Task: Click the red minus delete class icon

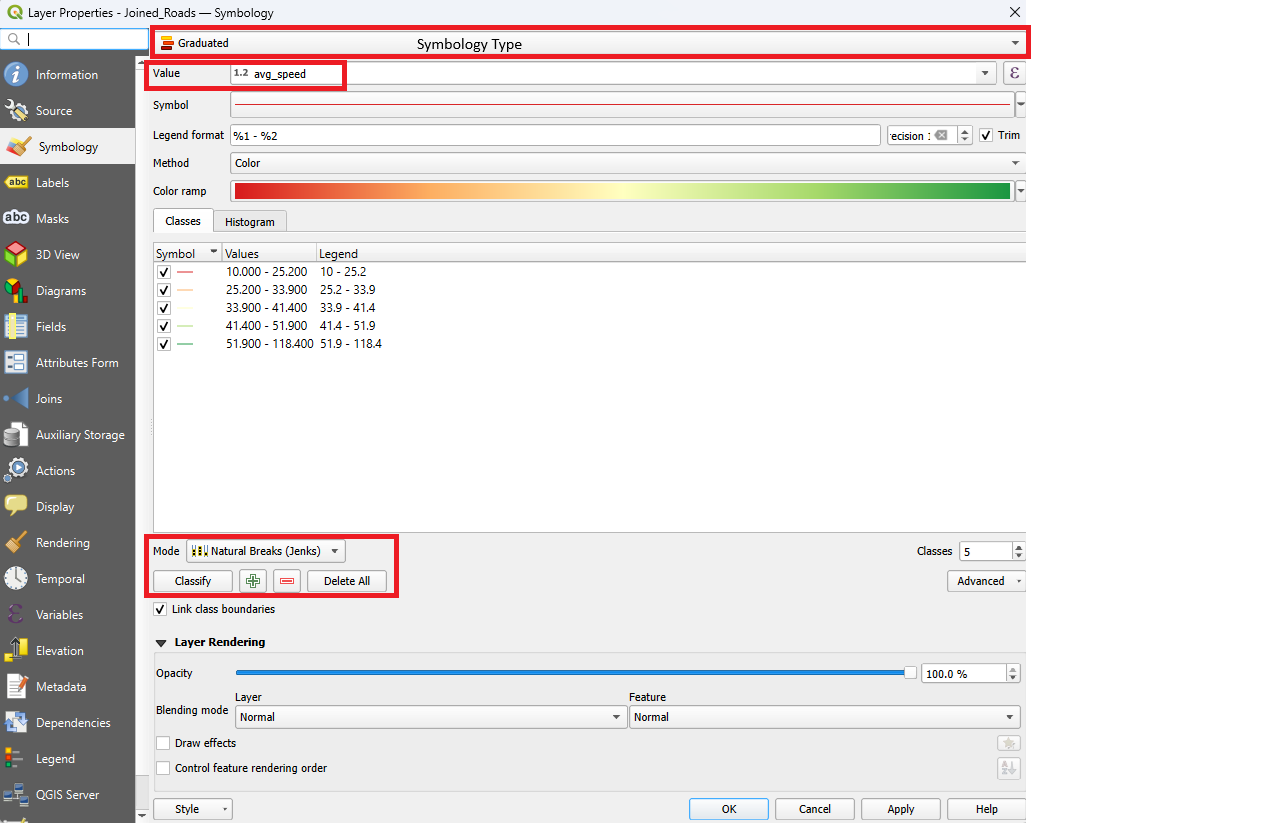Action: point(287,581)
